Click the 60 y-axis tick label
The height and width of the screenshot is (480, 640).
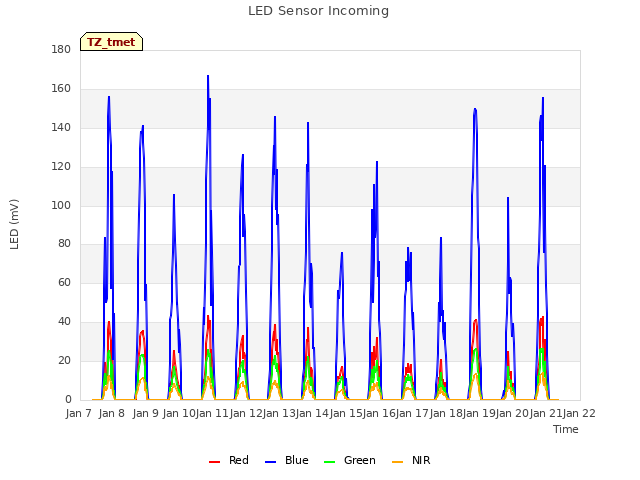(64, 282)
